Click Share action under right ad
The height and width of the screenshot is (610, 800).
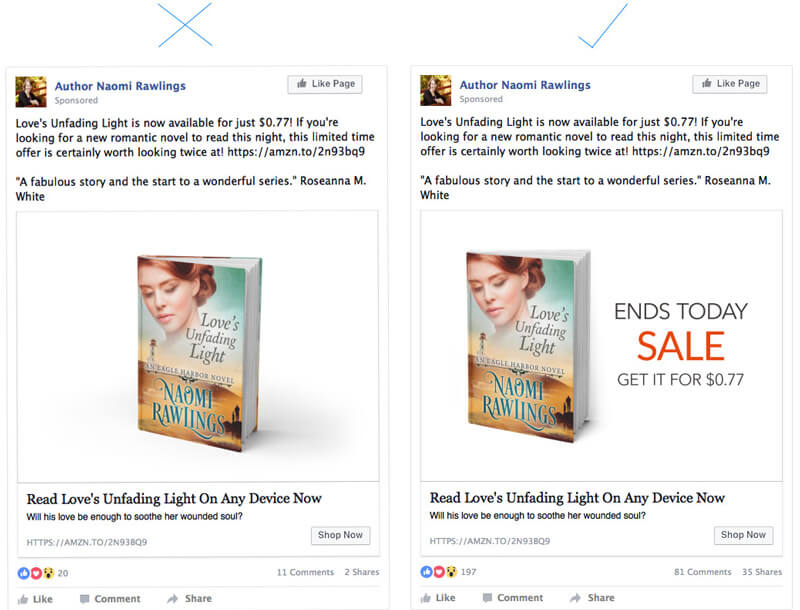click(592, 597)
